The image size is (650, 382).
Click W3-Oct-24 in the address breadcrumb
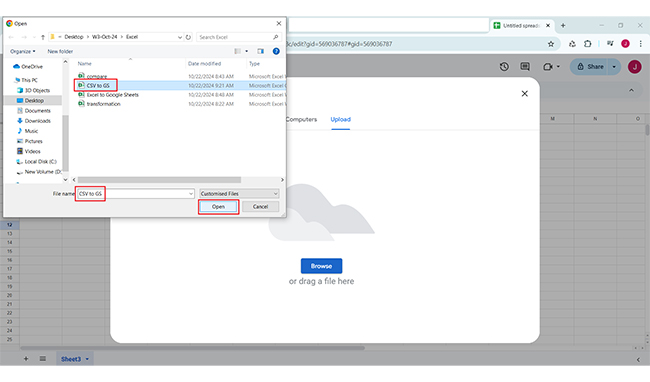click(x=104, y=37)
